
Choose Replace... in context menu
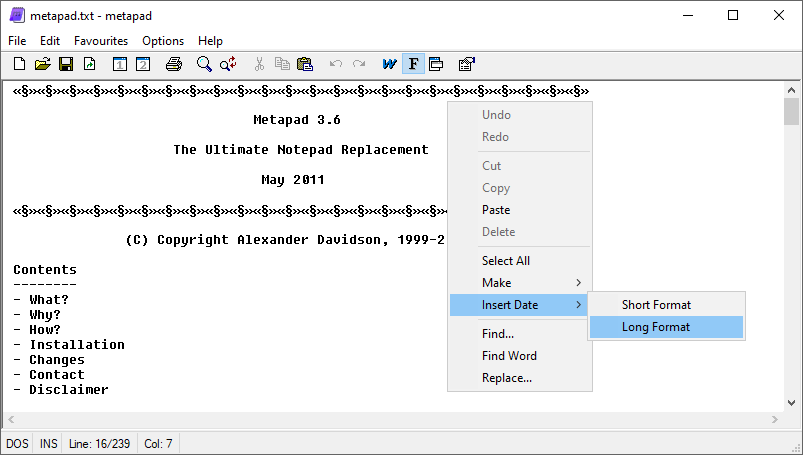click(520, 378)
